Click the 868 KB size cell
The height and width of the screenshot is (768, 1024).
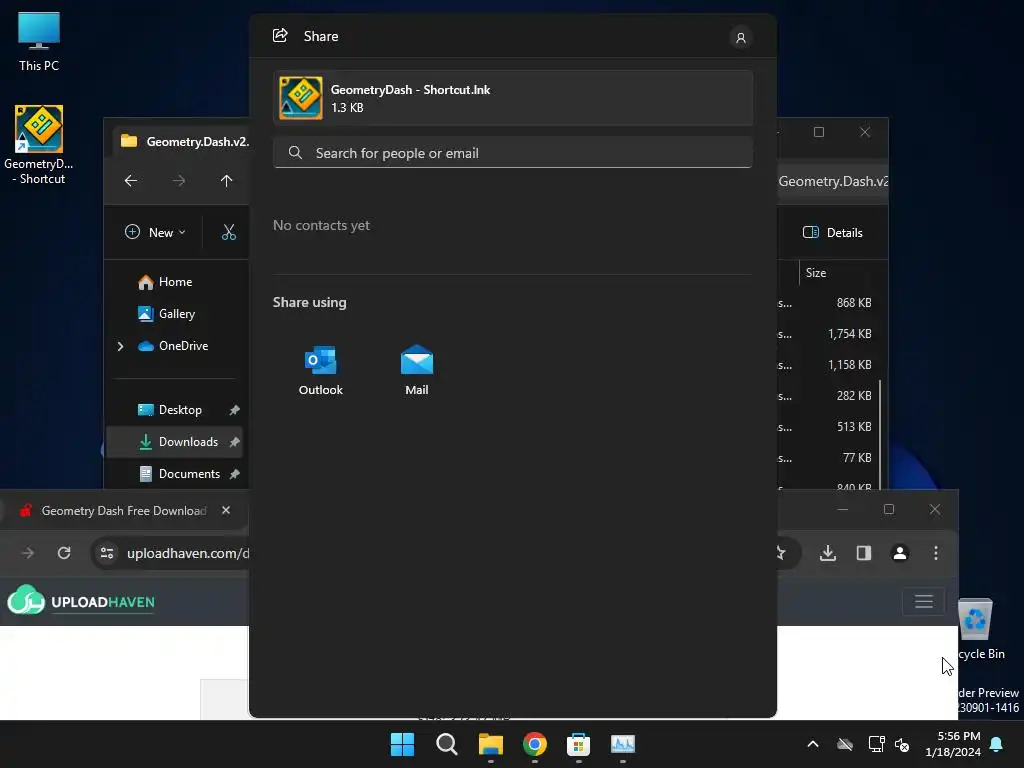(x=854, y=303)
